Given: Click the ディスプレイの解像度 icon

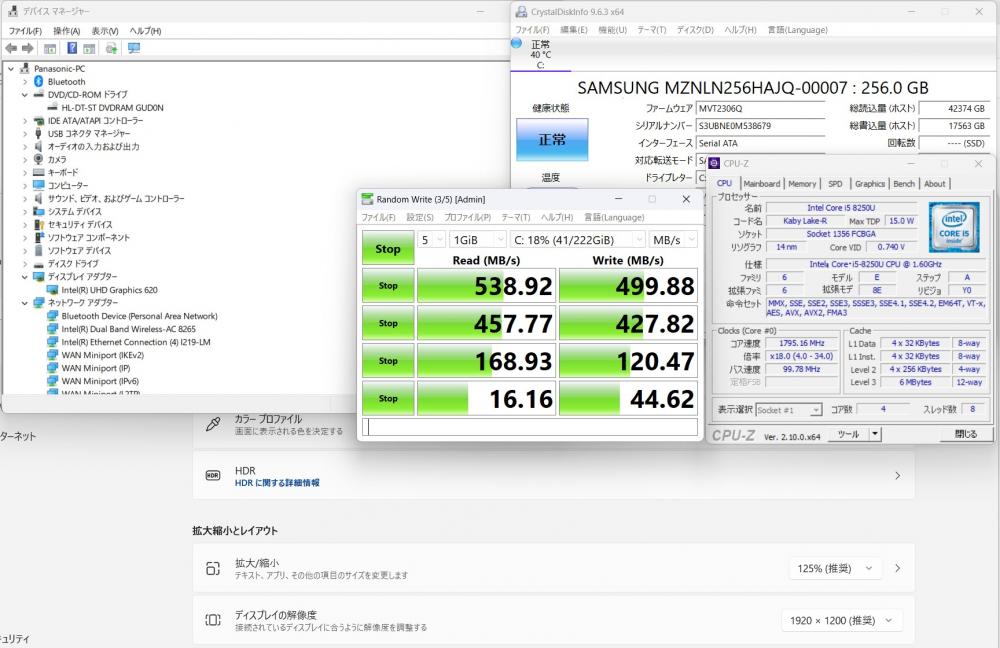Looking at the screenshot, I should click(x=213, y=620).
